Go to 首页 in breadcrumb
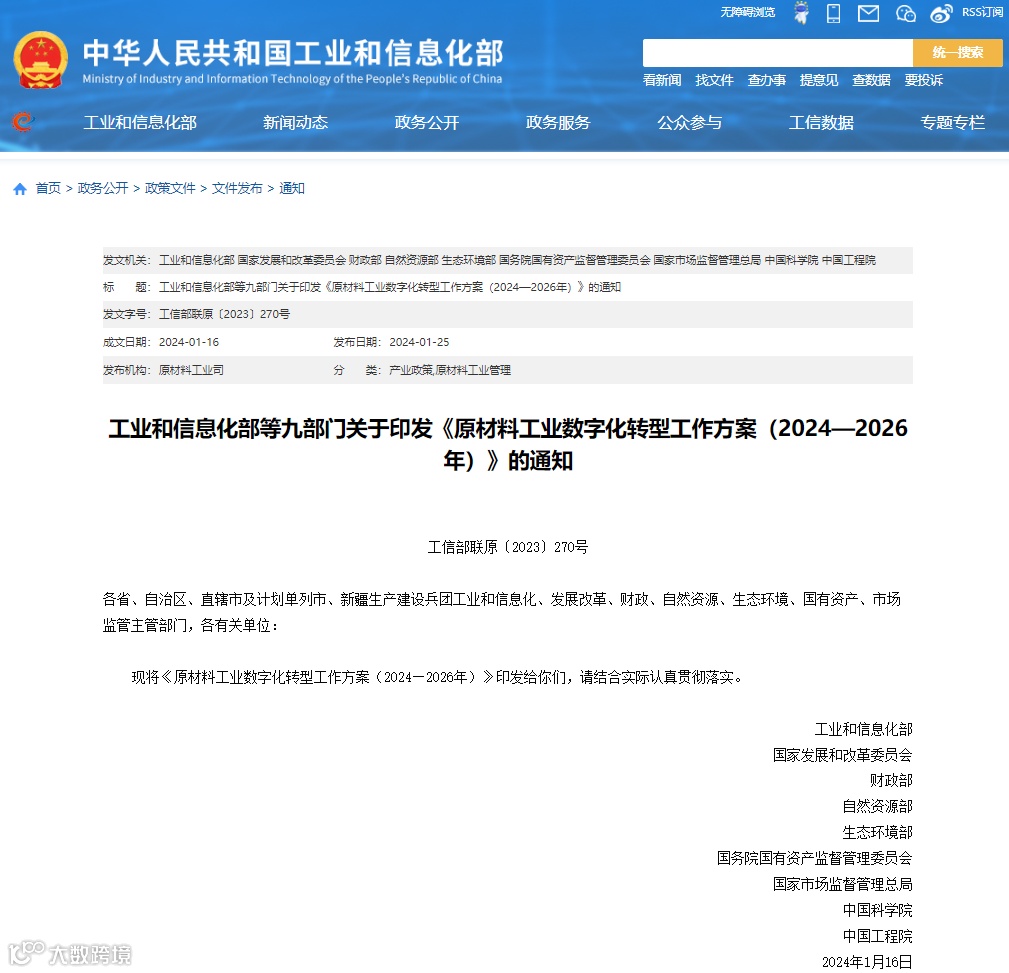Viewport: 1009px width, 973px height. point(48,189)
